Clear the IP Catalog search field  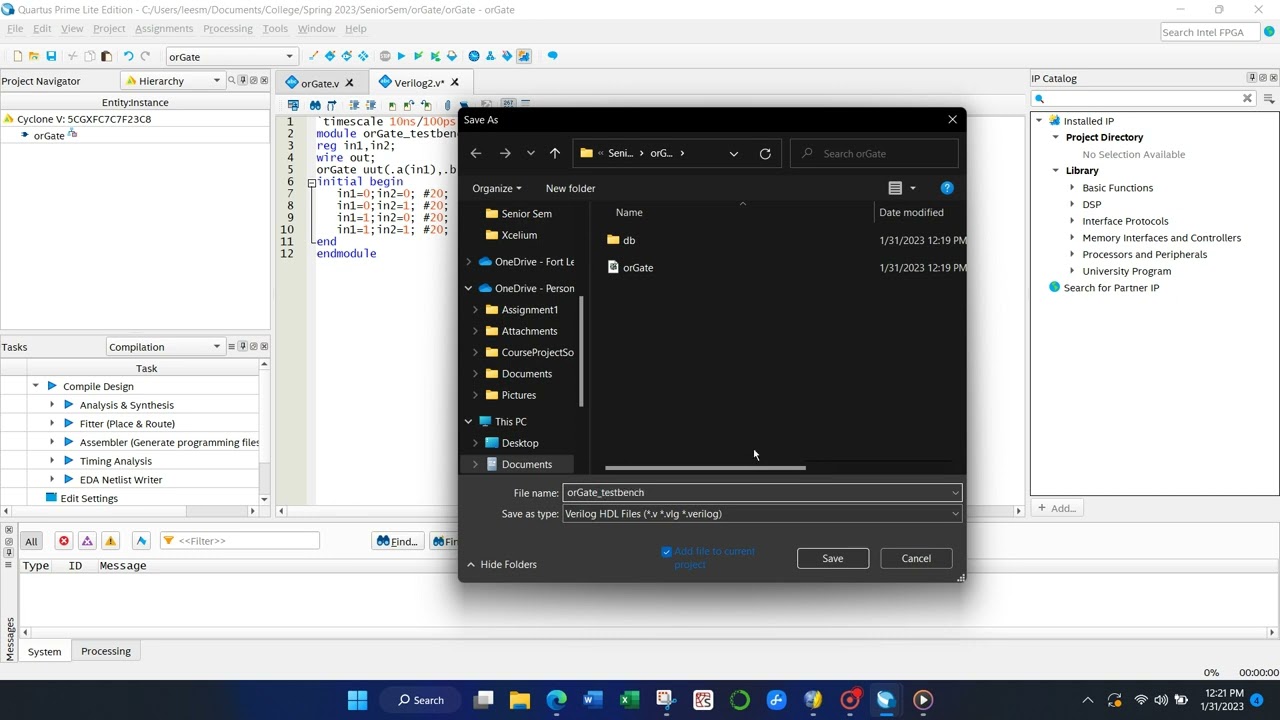(1247, 98)
